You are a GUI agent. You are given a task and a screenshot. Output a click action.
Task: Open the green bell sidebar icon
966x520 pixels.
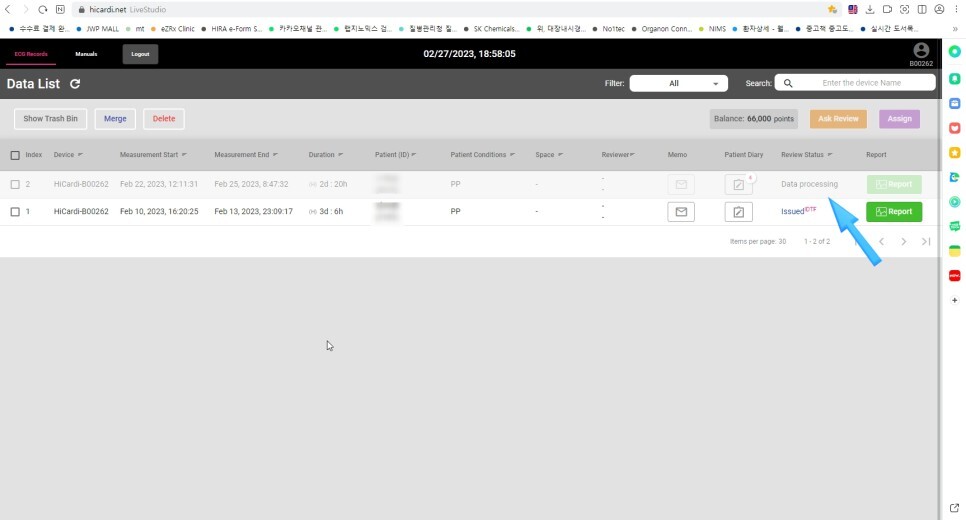click(x=954, y=79)
